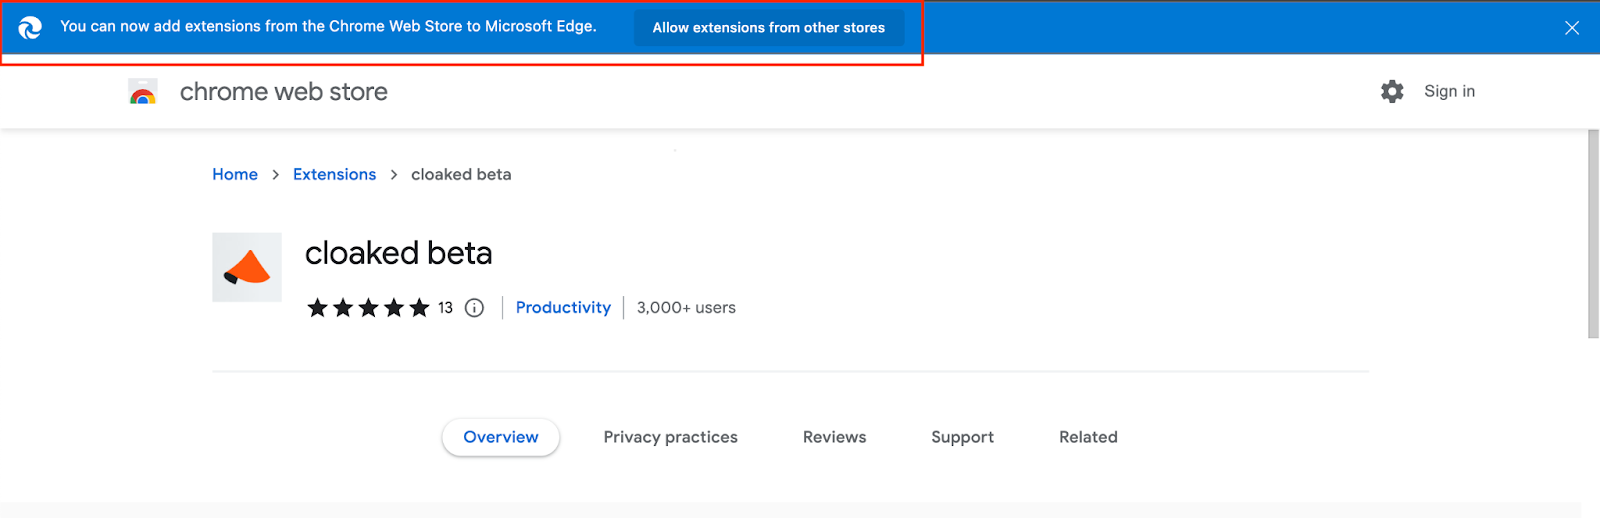The width and height of the screenshot is (1600, 518).
Task: Open chrome web store title link
Action: [283, 92]
